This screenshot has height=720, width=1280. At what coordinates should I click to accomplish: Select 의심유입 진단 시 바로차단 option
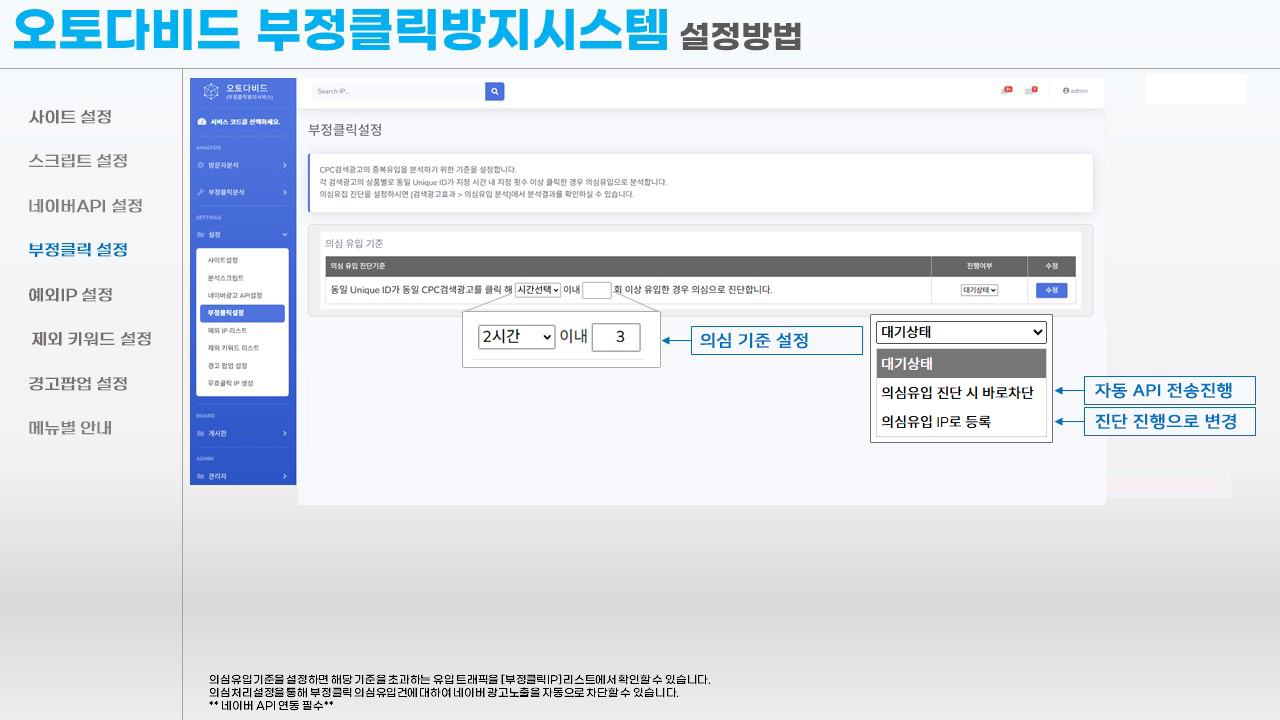(957, 393)
